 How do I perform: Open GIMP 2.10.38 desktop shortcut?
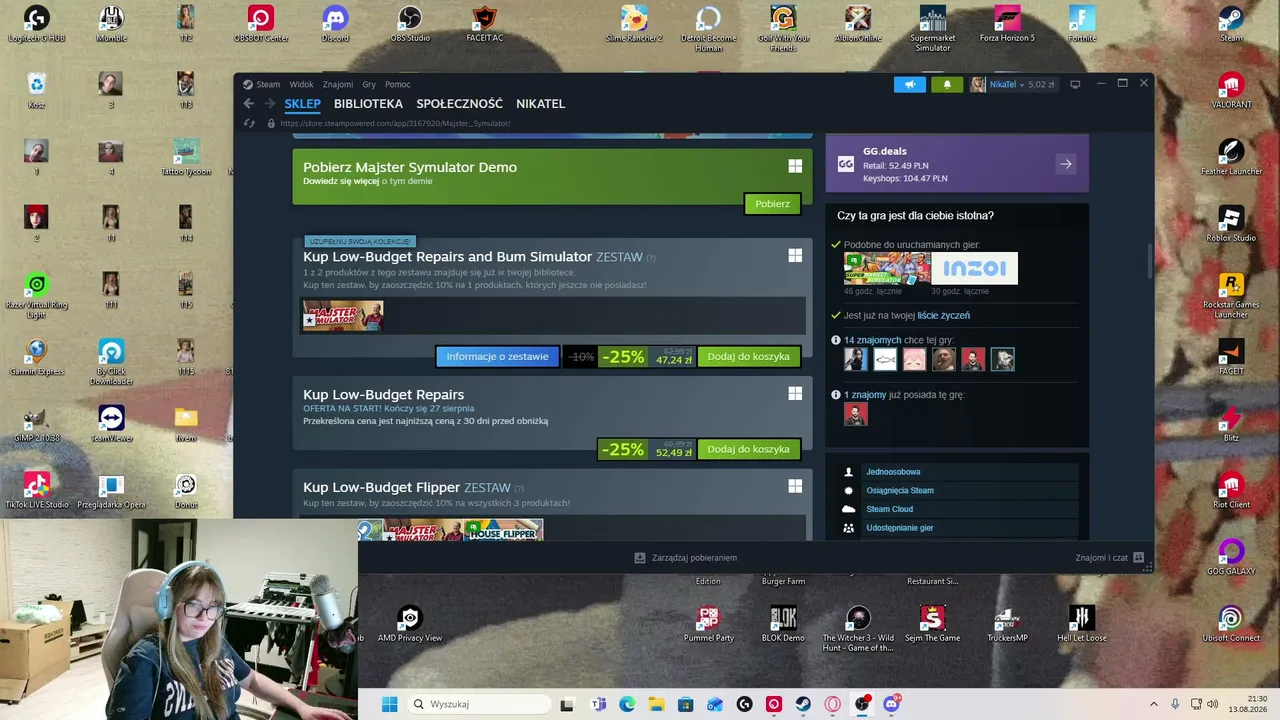coord(36,424)
